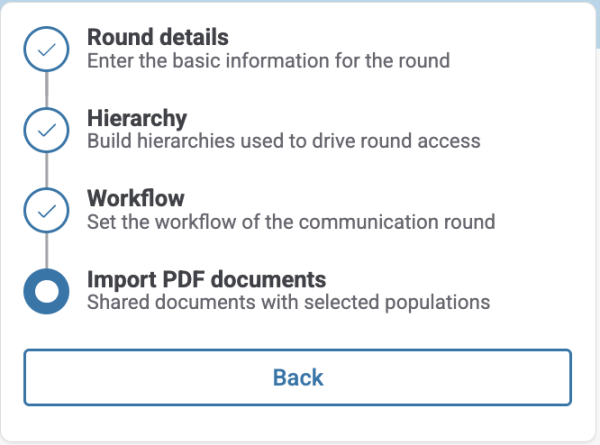Click connector line between Workflow and Import PDF
Viewport: 600px width, 445px height.
pos(46,250)
